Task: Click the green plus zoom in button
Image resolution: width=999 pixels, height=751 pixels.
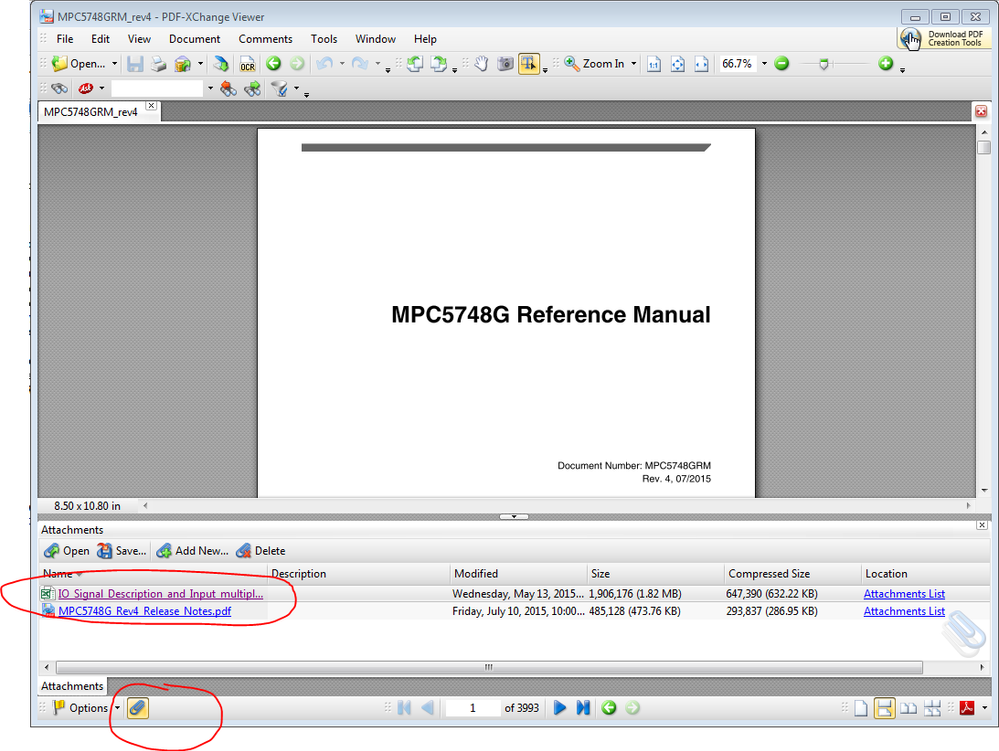Action: tap(886, 63)
